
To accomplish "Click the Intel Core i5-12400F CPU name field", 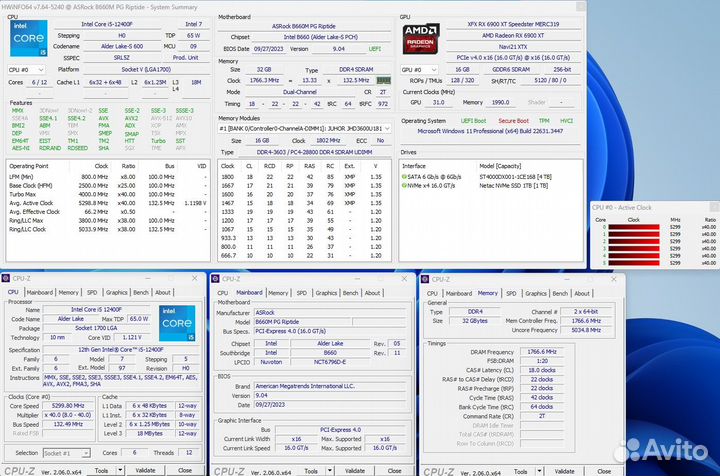I will 107,24.
